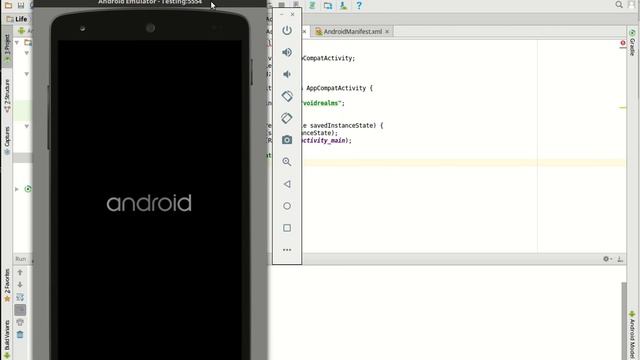Open the Project tool window tab
Image resolution: width=640 pixels, height=360 pixels.
7,48
